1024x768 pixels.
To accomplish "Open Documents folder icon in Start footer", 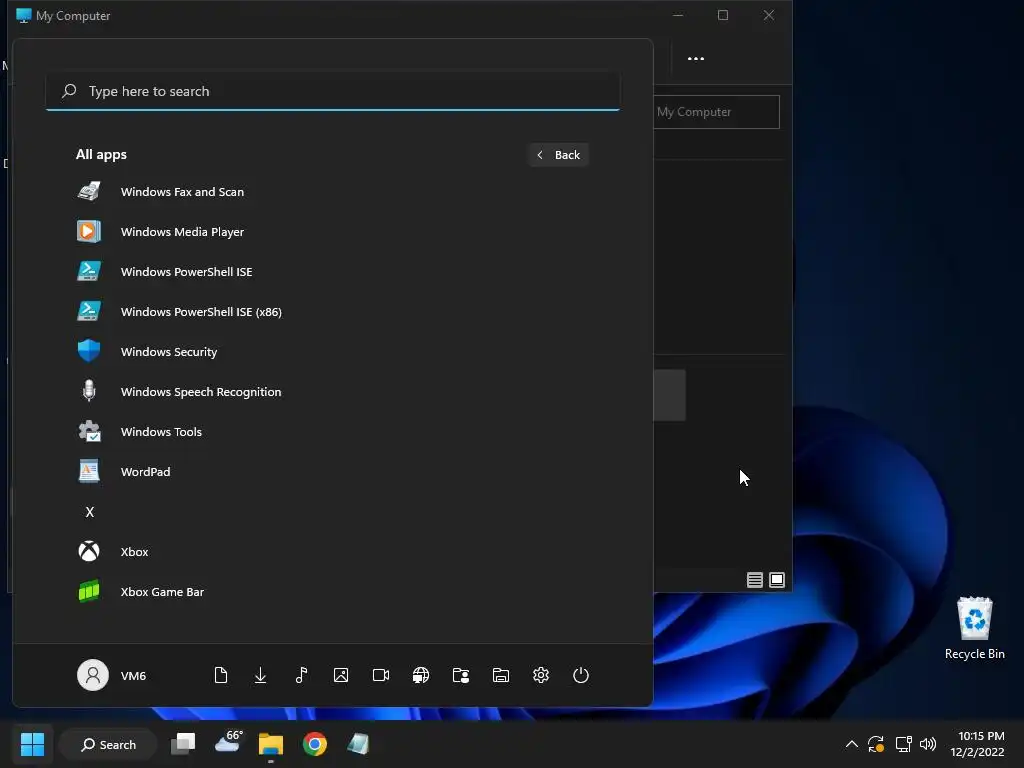I will 221,675.
